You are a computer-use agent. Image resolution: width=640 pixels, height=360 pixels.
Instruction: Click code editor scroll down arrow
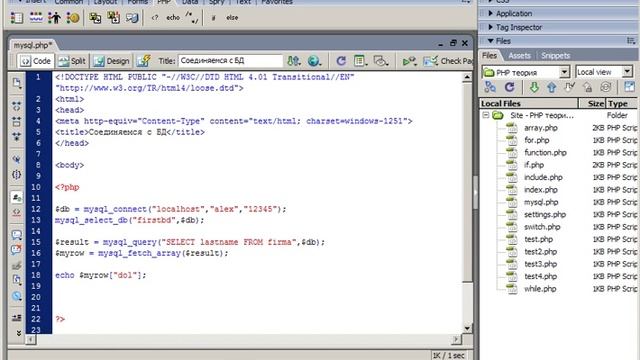467,329
